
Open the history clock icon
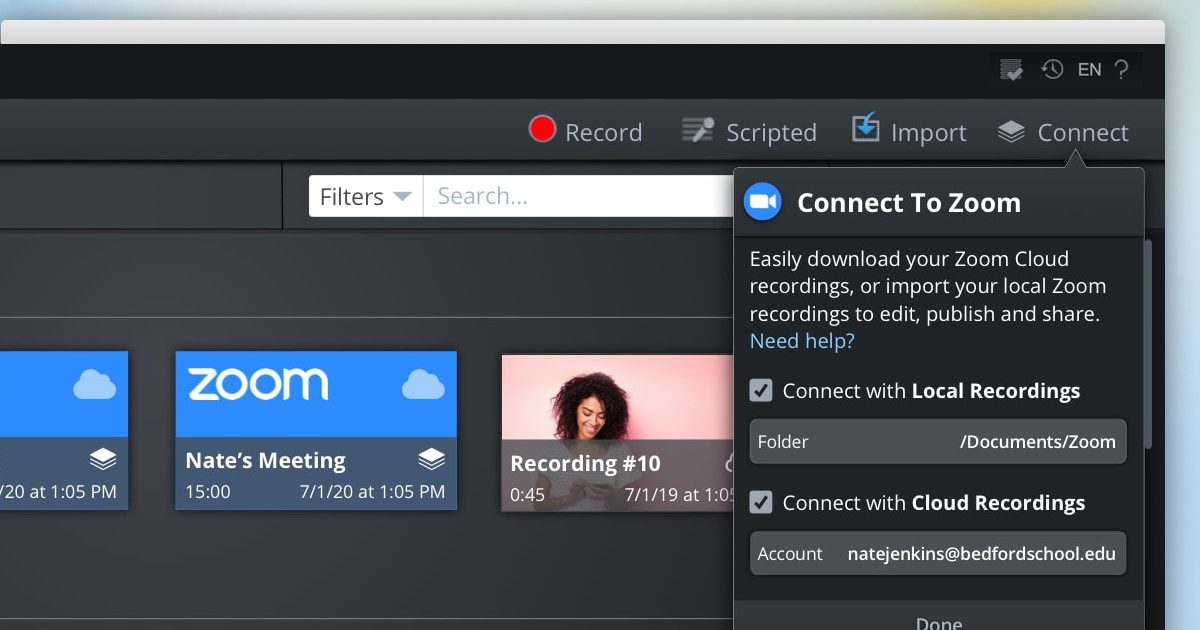(1052, 69)
